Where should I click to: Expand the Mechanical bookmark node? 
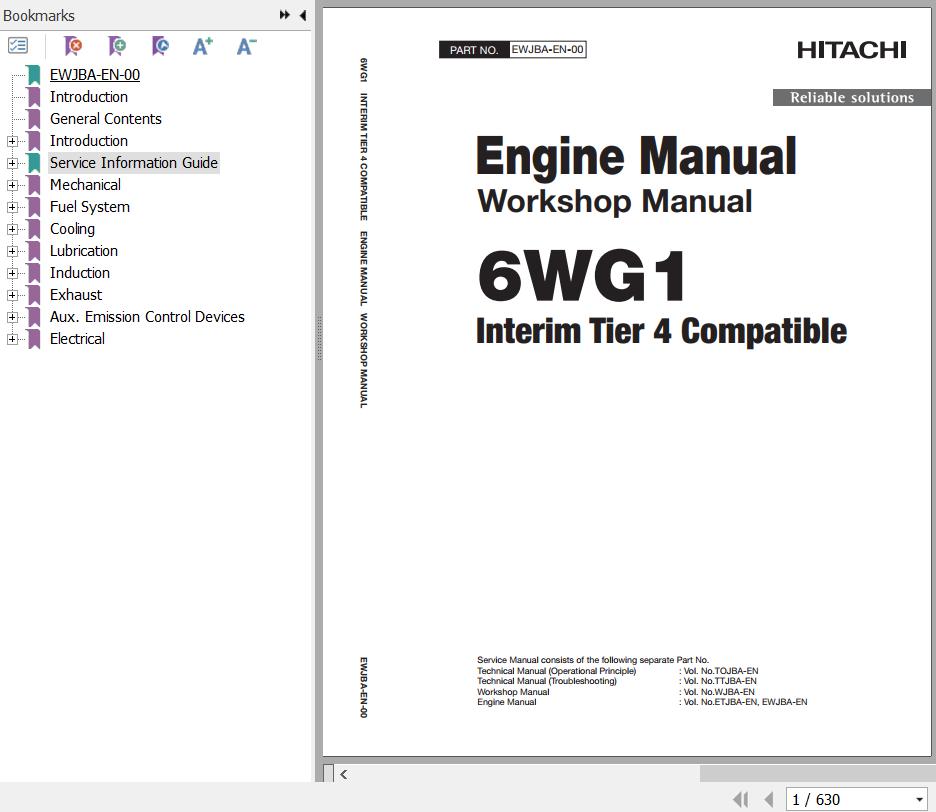point(12,185)
